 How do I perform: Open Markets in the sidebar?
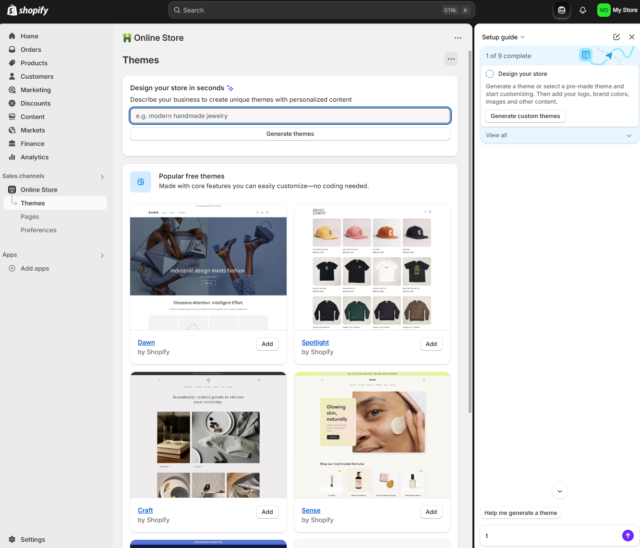pyautogui.click(x=33, y=130)
